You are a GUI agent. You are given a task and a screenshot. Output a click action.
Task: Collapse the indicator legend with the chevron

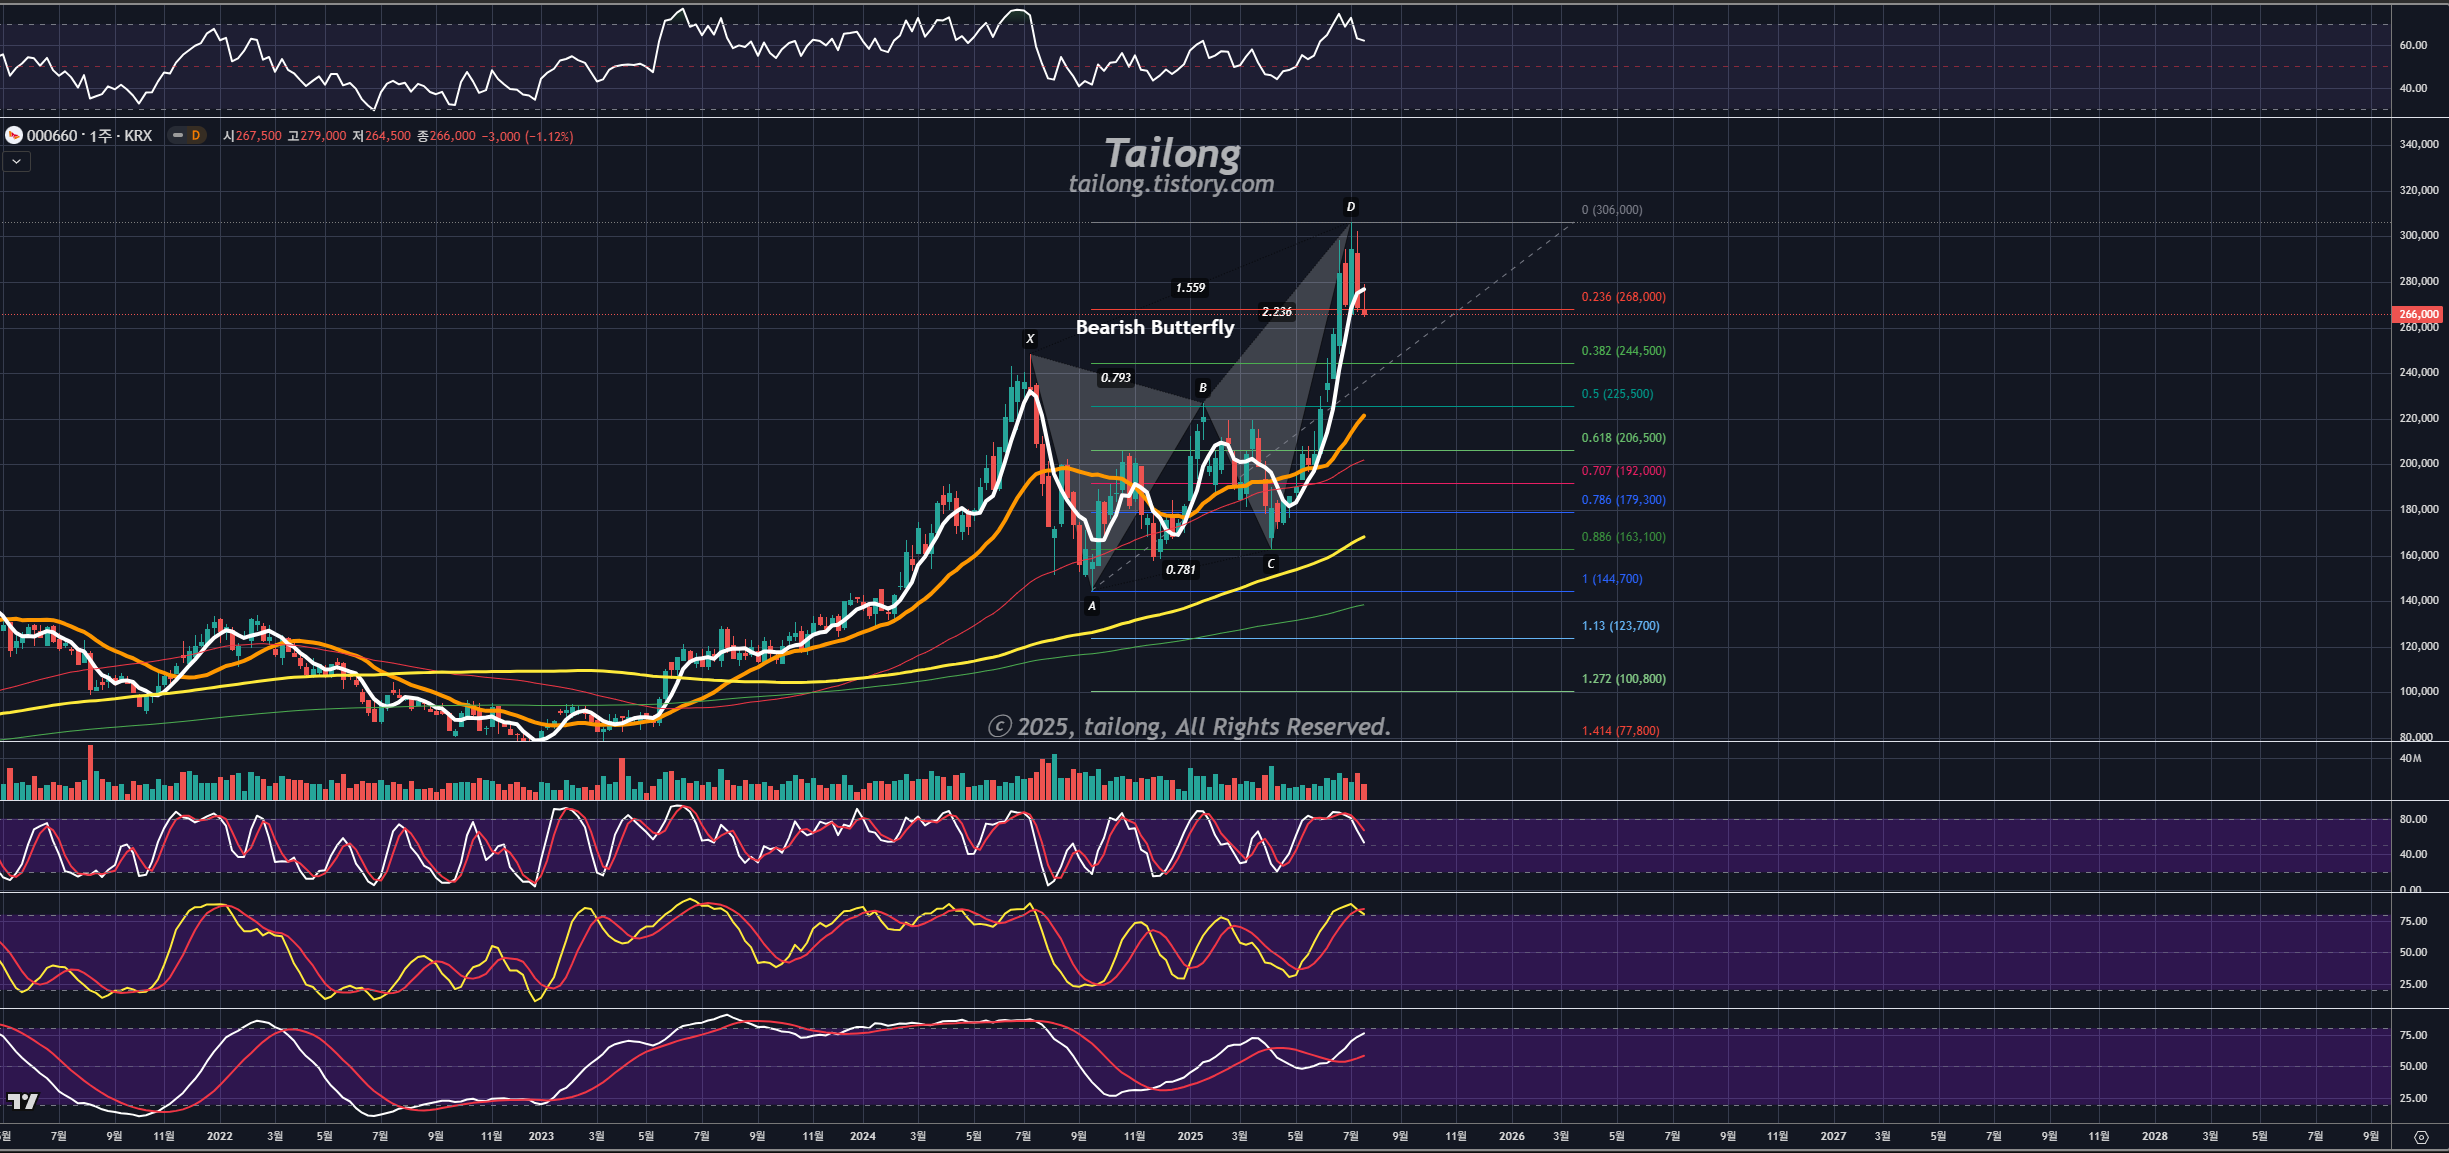click(16, 162)
